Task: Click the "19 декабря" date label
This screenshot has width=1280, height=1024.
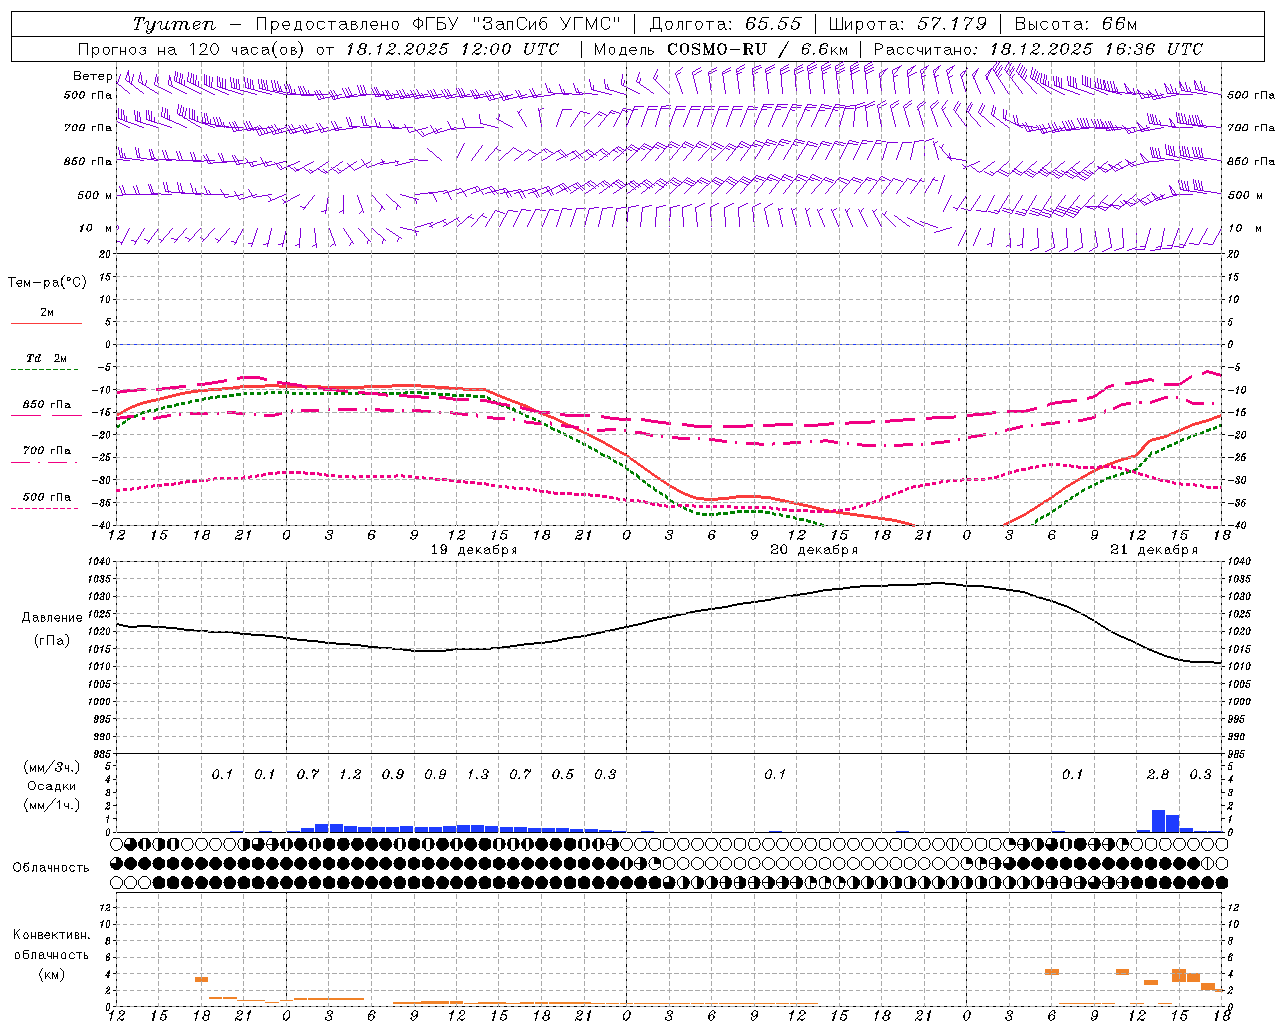Action: pos(474,550)
